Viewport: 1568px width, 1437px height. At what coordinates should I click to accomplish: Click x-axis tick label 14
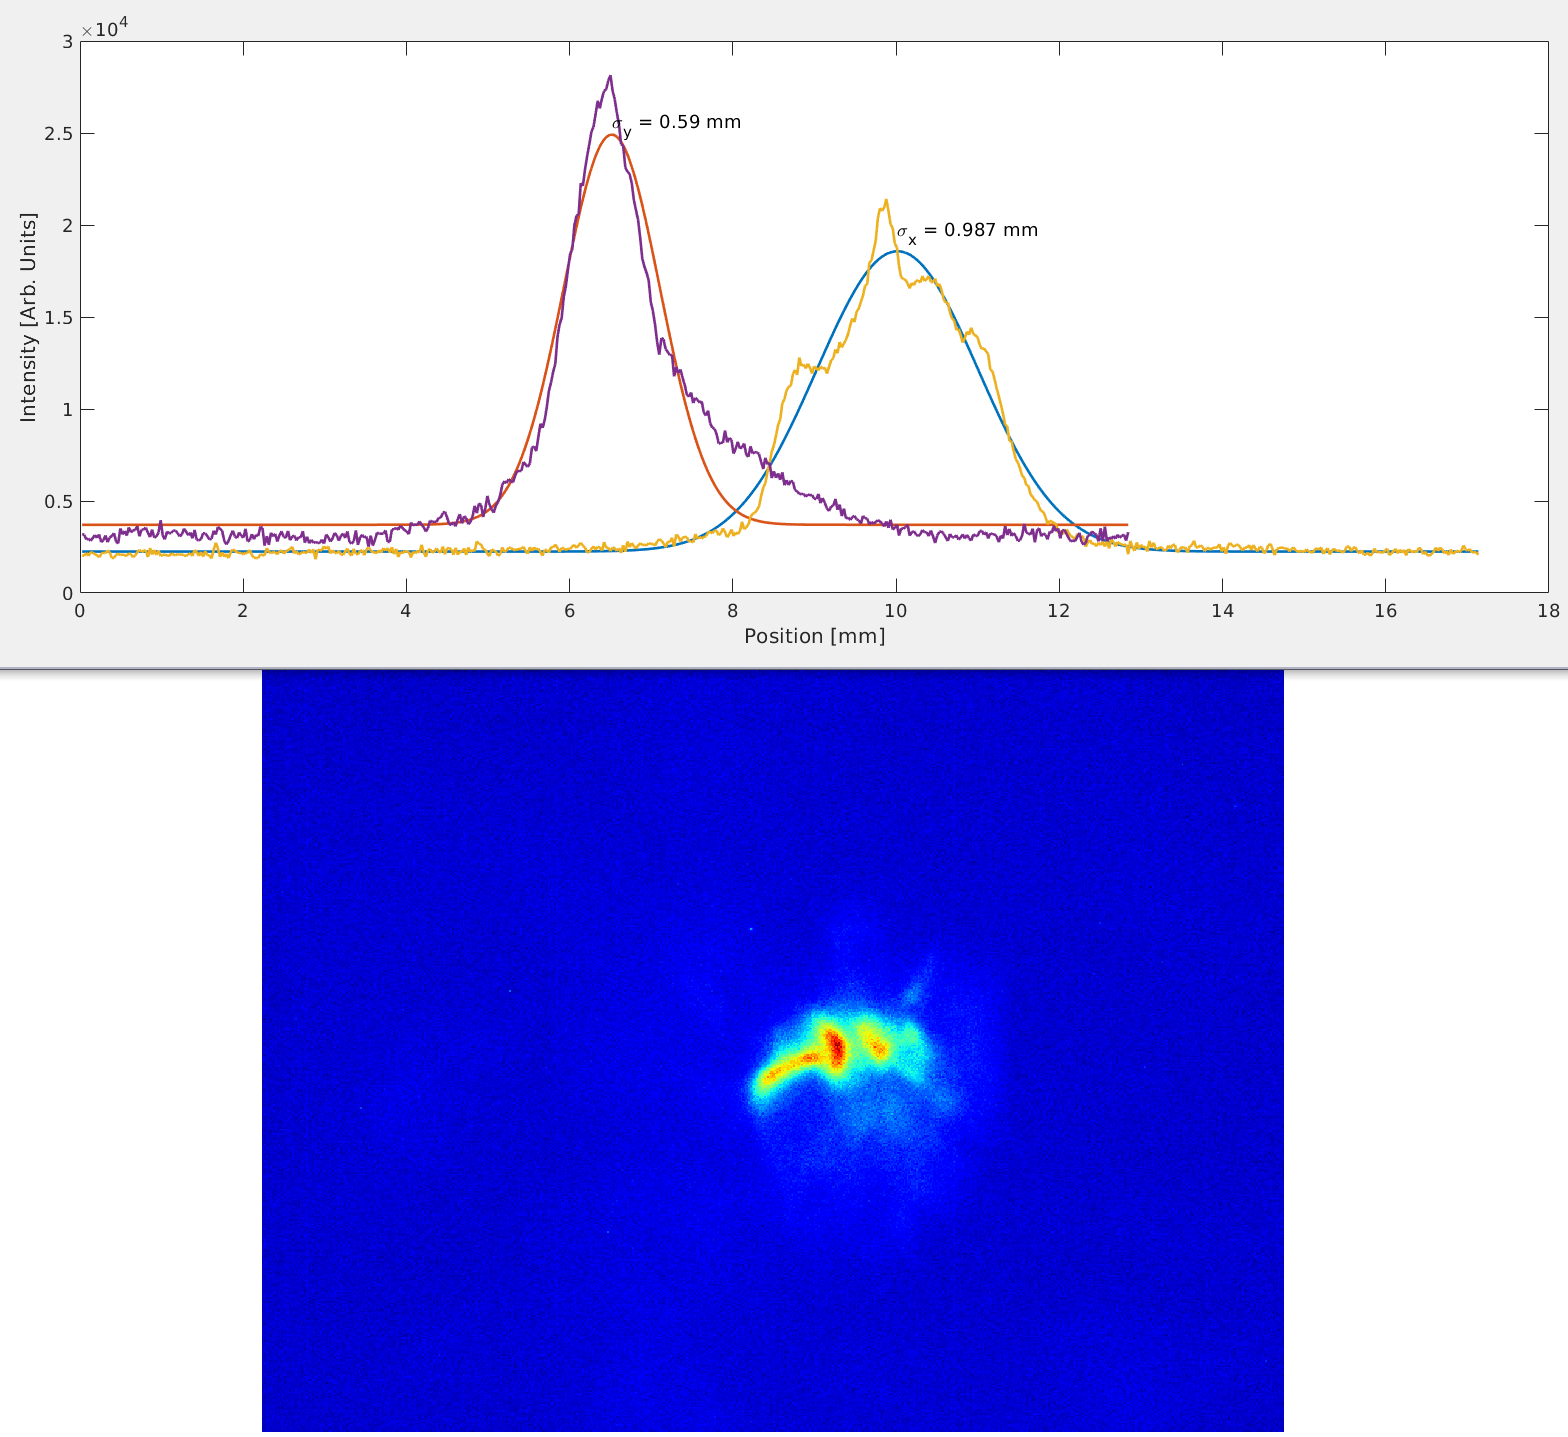(1222, 611)
